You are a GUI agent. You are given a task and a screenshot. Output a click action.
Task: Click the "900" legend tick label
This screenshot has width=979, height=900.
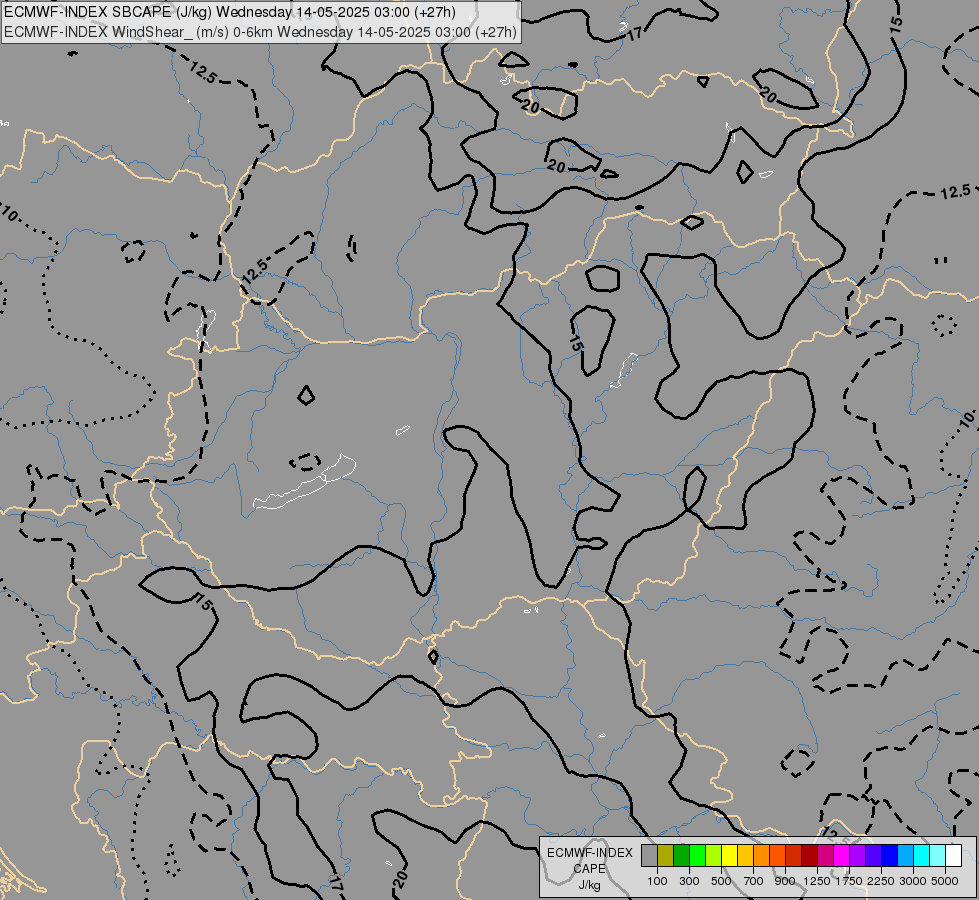click(785, 881)
